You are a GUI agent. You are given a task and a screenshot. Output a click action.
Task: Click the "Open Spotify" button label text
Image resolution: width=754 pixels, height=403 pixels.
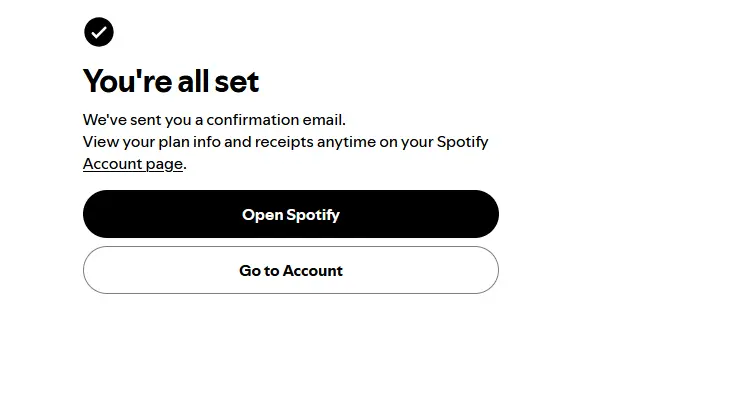(291, 214)
